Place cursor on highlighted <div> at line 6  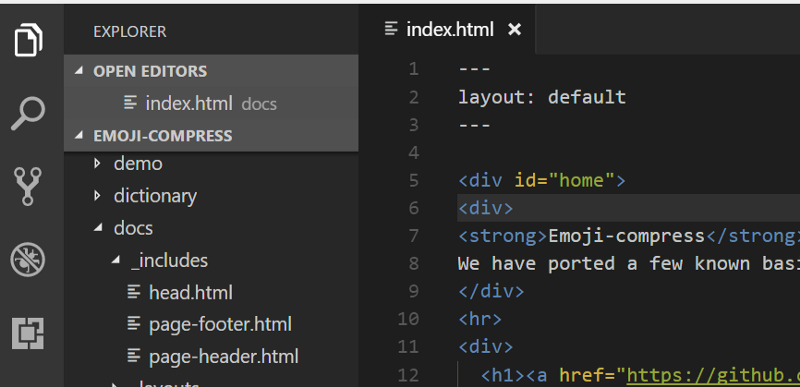pos(486,208)
